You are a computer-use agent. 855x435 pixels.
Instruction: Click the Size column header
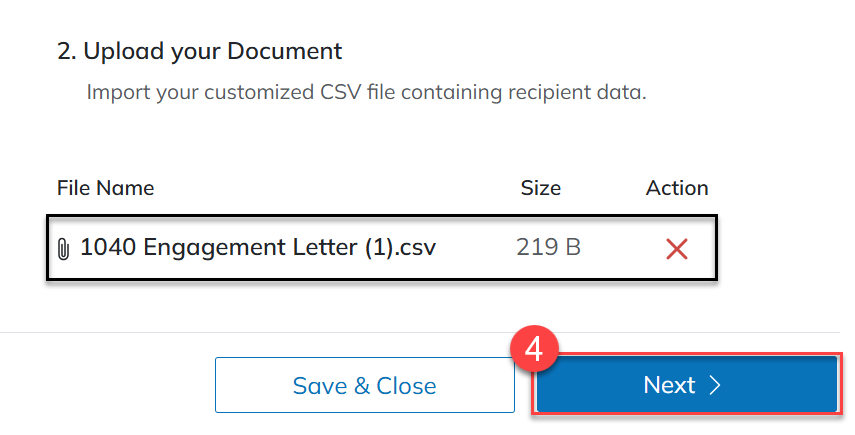click(x=541, y=188)
